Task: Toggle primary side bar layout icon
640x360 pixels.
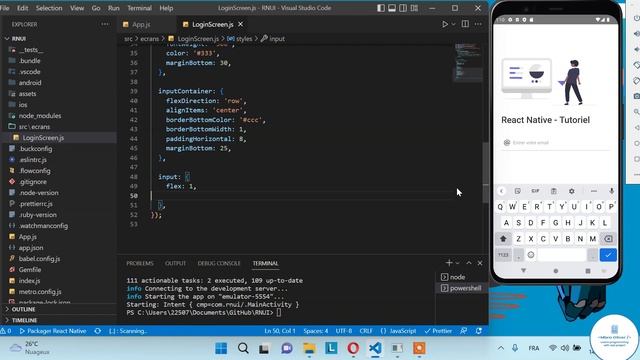Action: click(381, 8)
